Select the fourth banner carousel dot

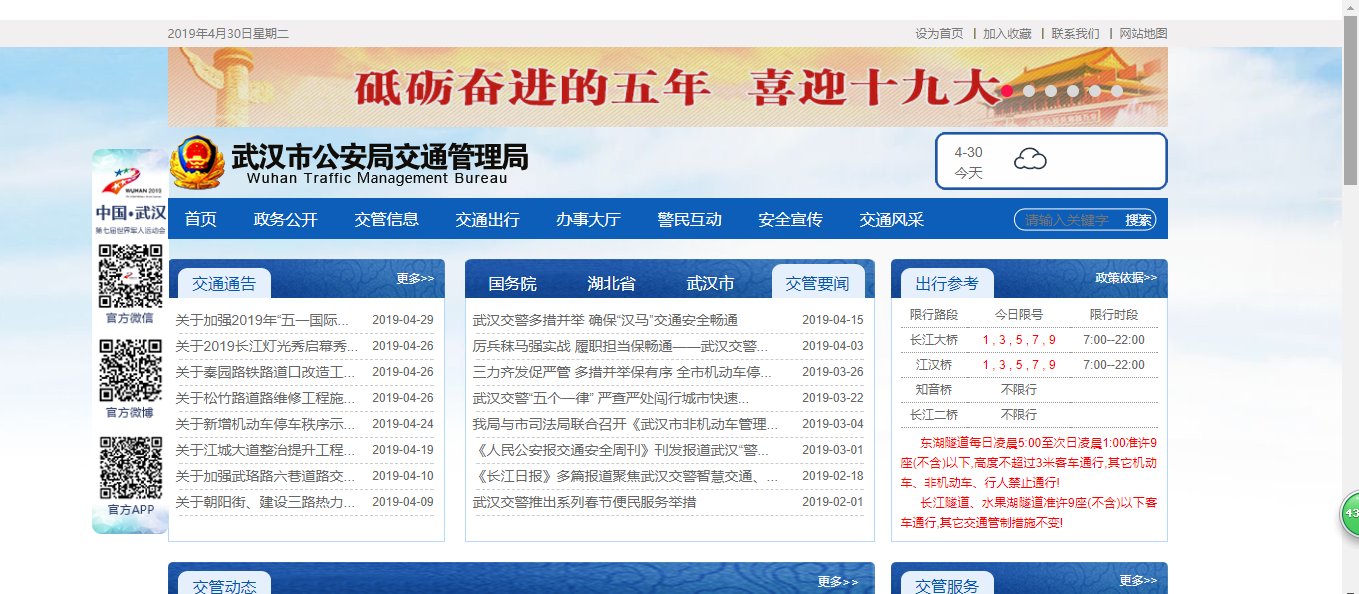[x=1075, y=90]
